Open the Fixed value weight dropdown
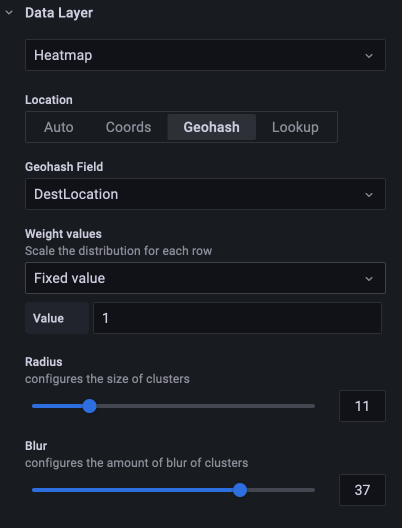The height and width of the screenshot is (528, 402). pyautogui.click(x=205, y=278)
